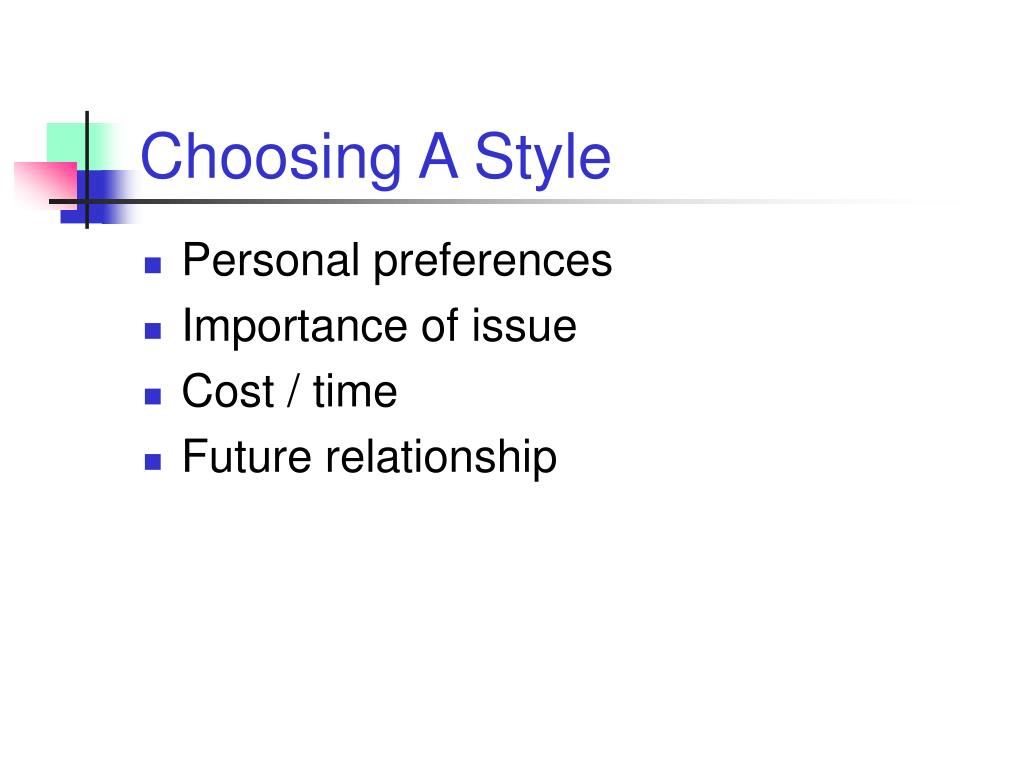Viewport: 1024px width, 768px height.
Task: Click the word "relationship" in last bullet
Action: click(441, 458)
